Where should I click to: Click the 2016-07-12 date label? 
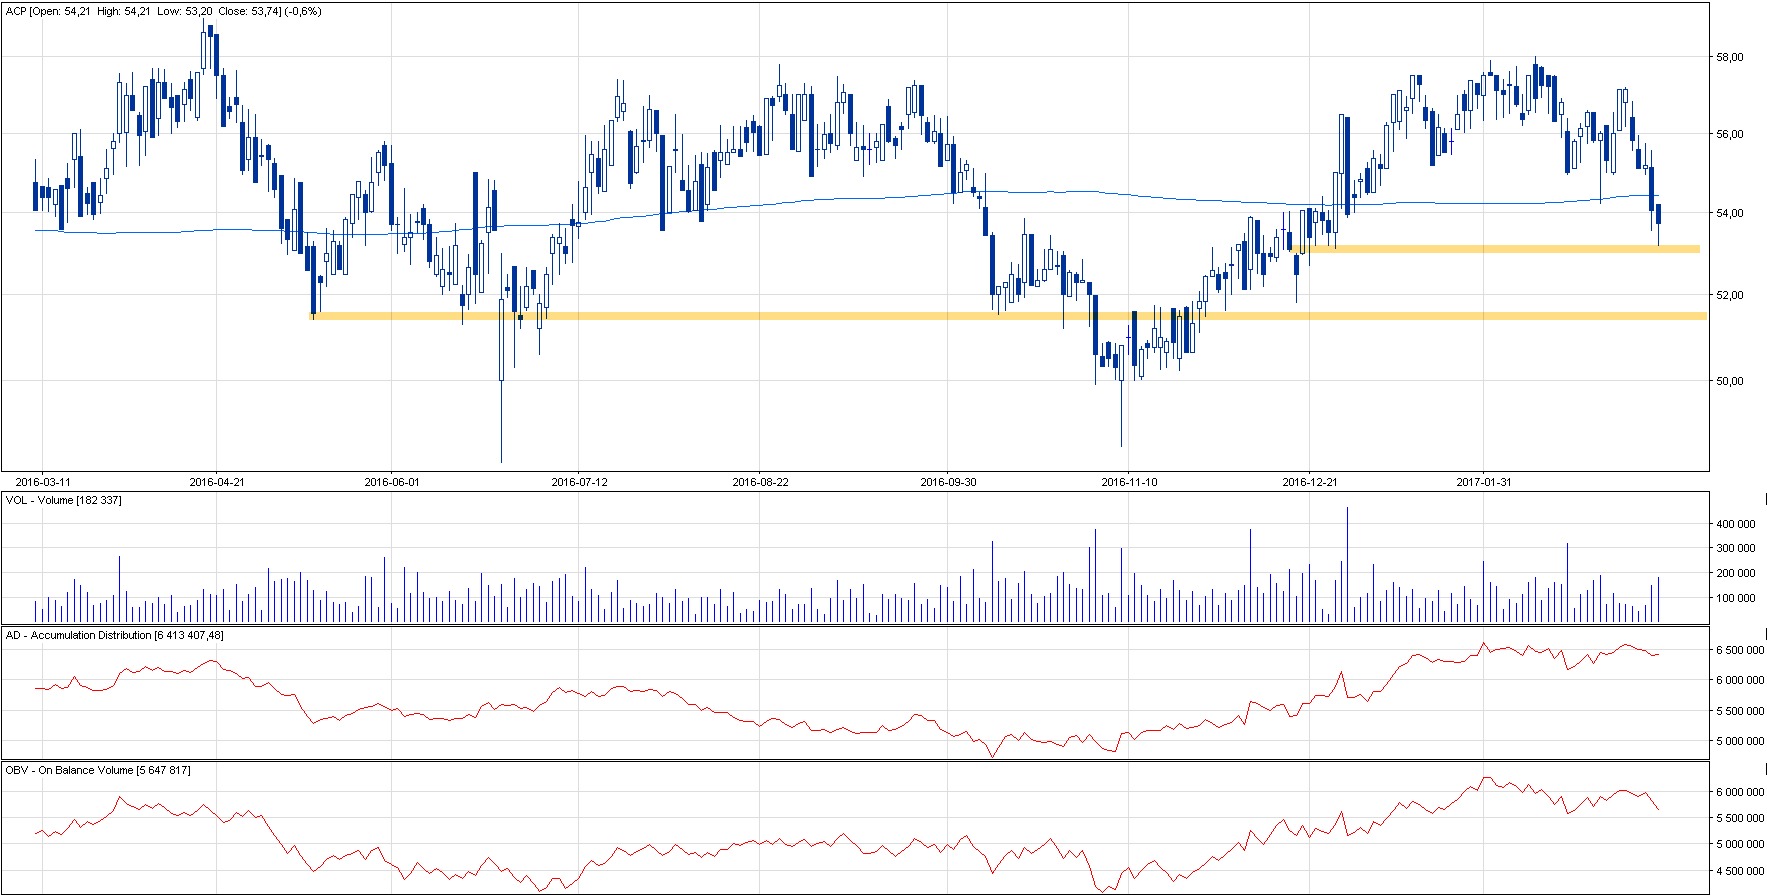pyautogui.click(x=579, y=482)
